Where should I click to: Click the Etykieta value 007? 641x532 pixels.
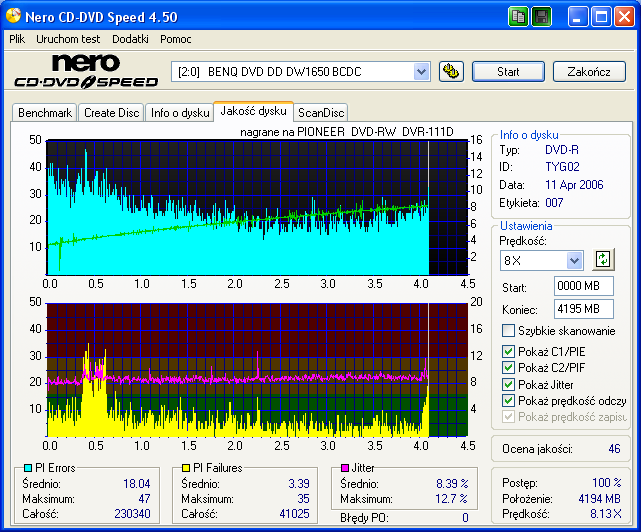pyautogui.click(x=554, y=203)
